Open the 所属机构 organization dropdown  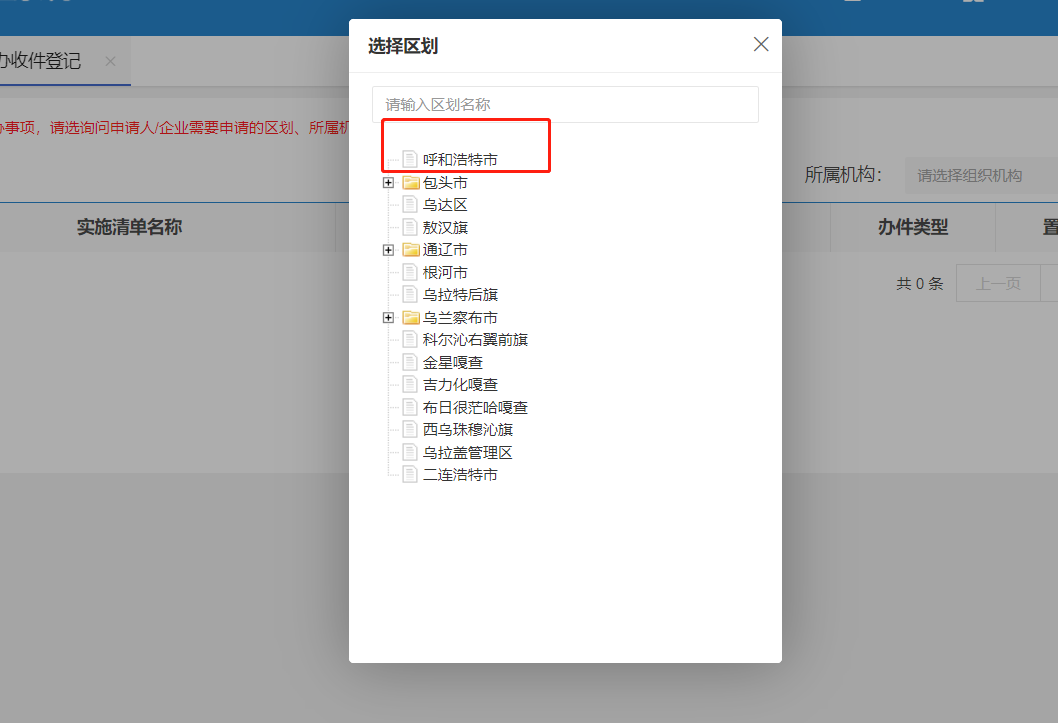(980, 175)
